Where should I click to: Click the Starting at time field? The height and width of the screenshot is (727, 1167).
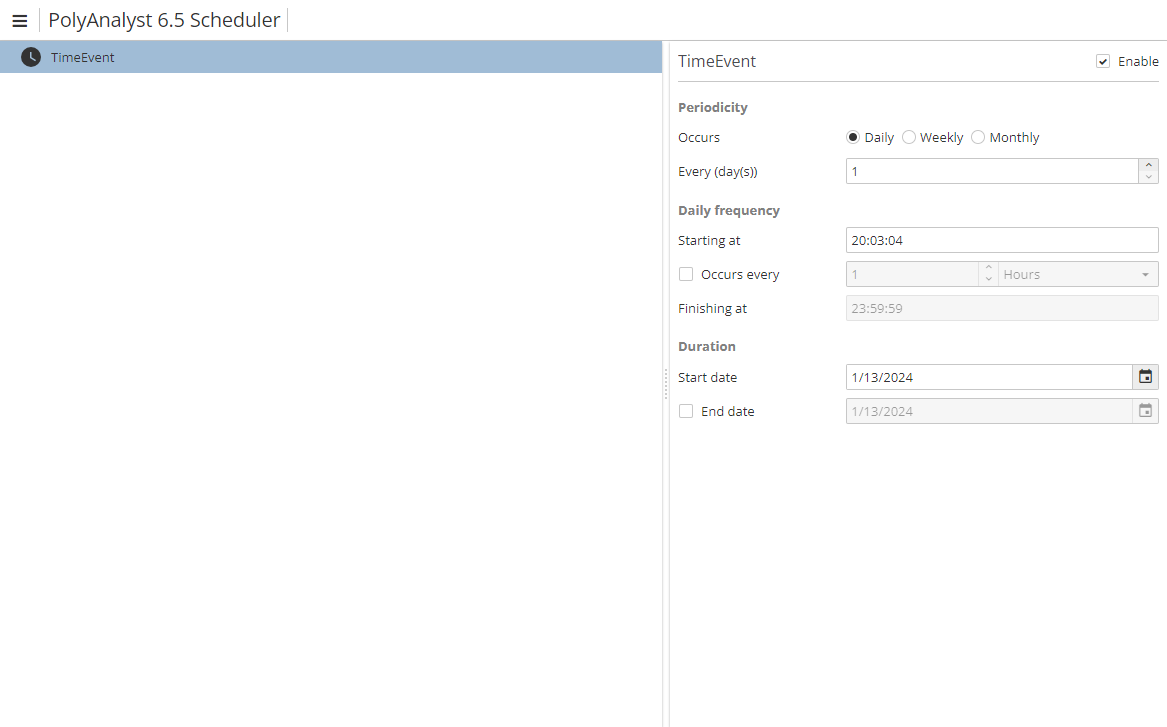(1000, 240)
